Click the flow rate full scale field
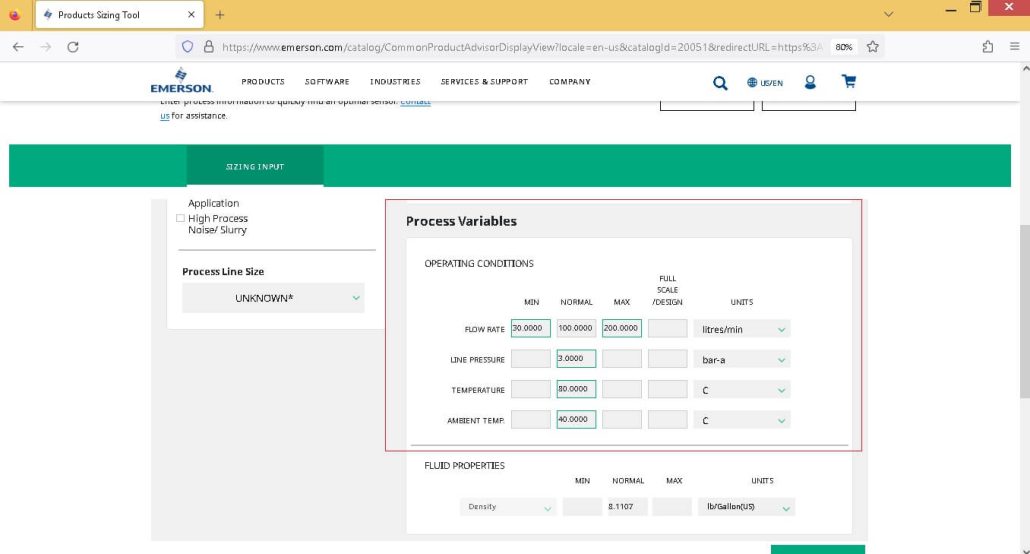 click(667, 328)
